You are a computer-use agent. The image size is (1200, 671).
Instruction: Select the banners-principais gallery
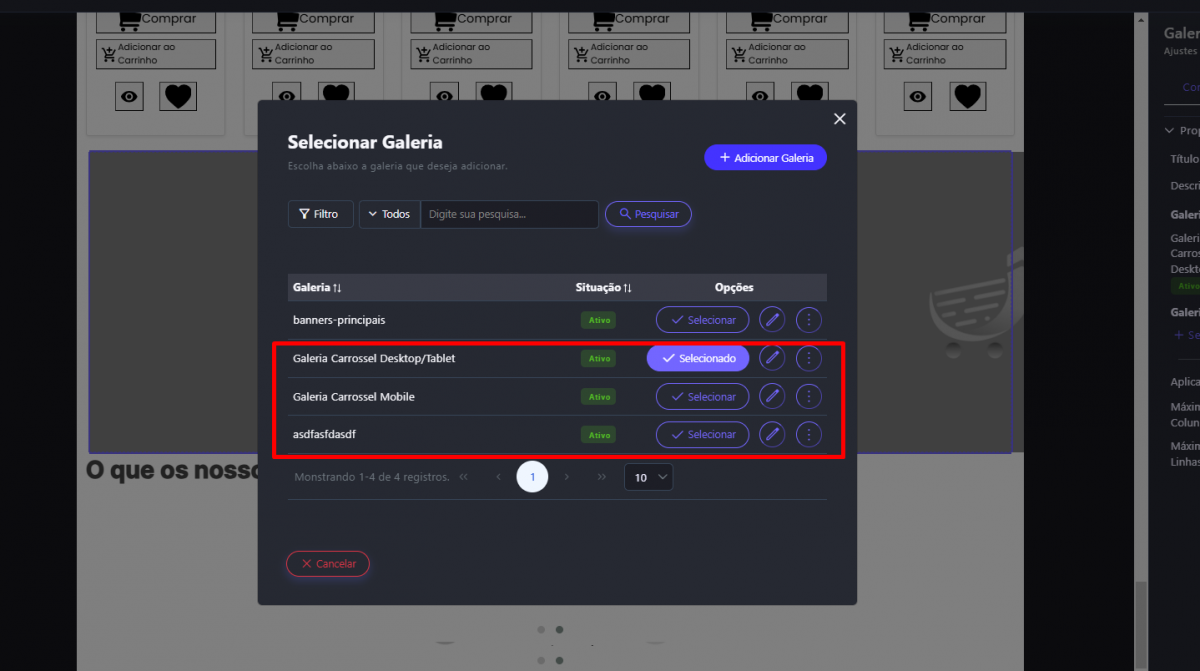[x=702, y=320]
